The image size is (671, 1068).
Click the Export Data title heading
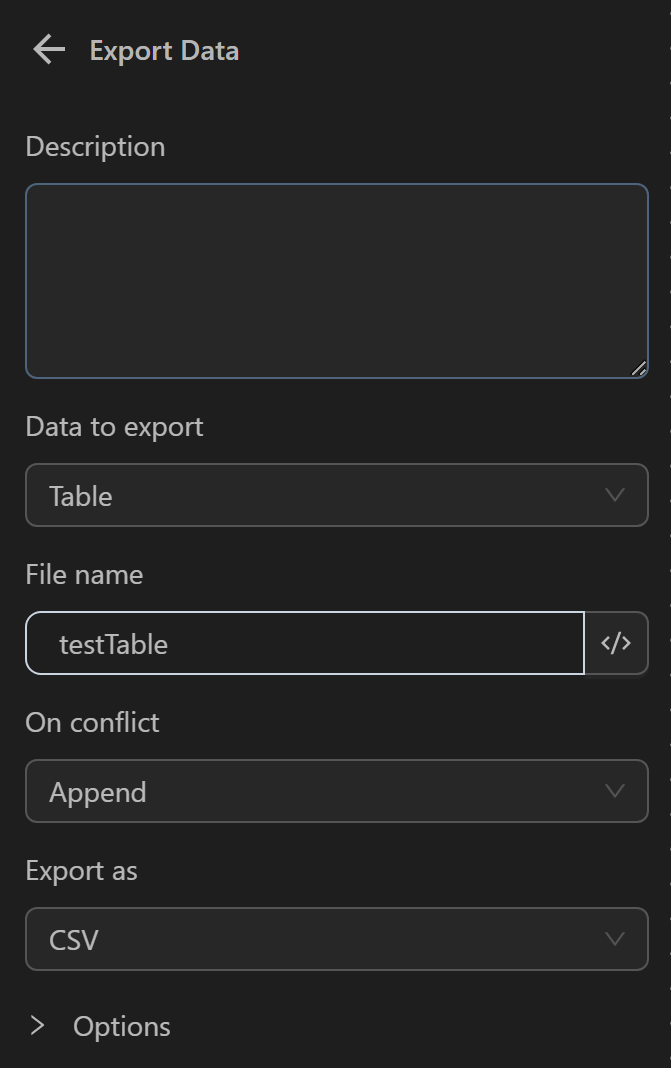(164, 50)
